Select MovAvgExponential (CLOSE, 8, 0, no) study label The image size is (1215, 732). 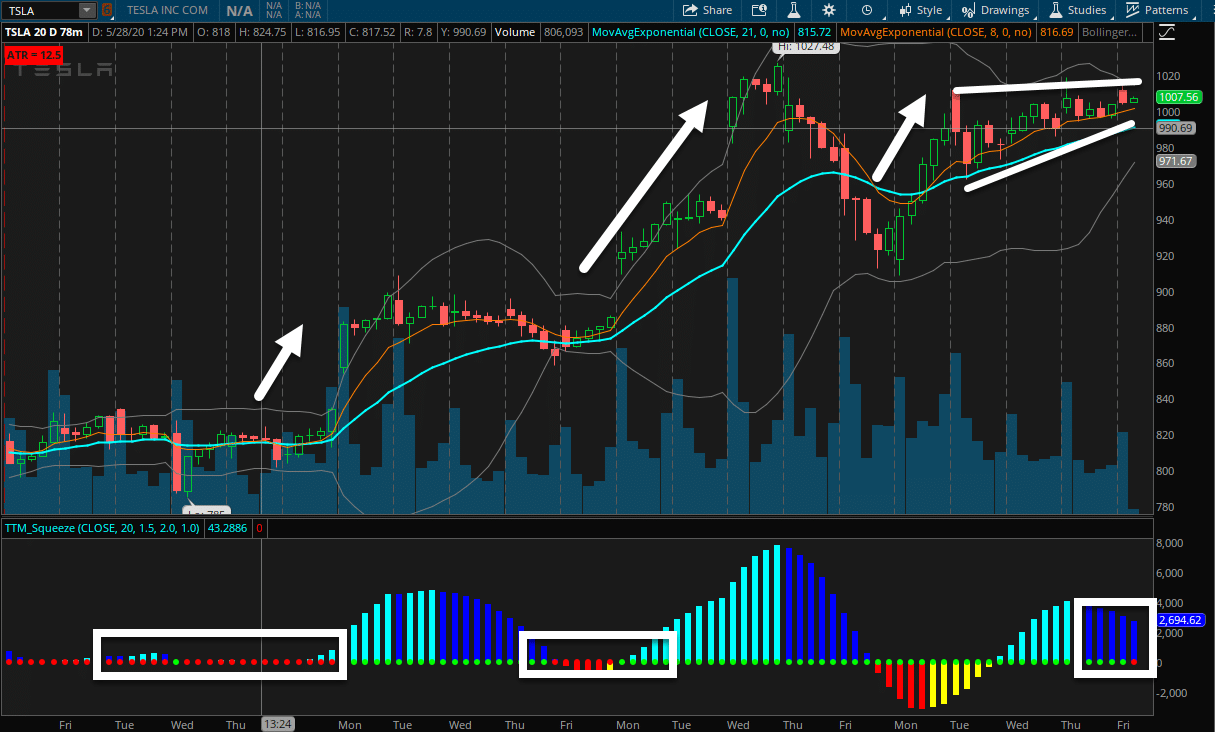pyautogui.click(x=937, y=32)
